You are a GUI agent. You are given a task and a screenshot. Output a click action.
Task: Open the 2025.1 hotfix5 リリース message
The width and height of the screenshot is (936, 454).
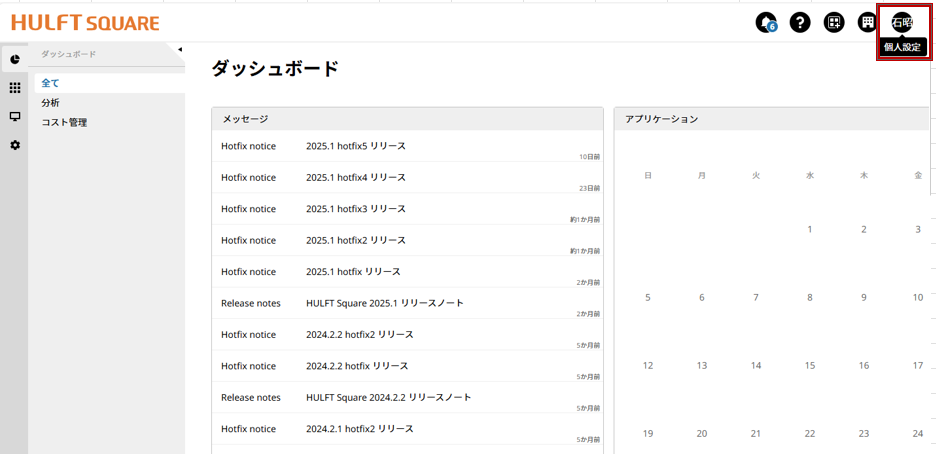355,146
